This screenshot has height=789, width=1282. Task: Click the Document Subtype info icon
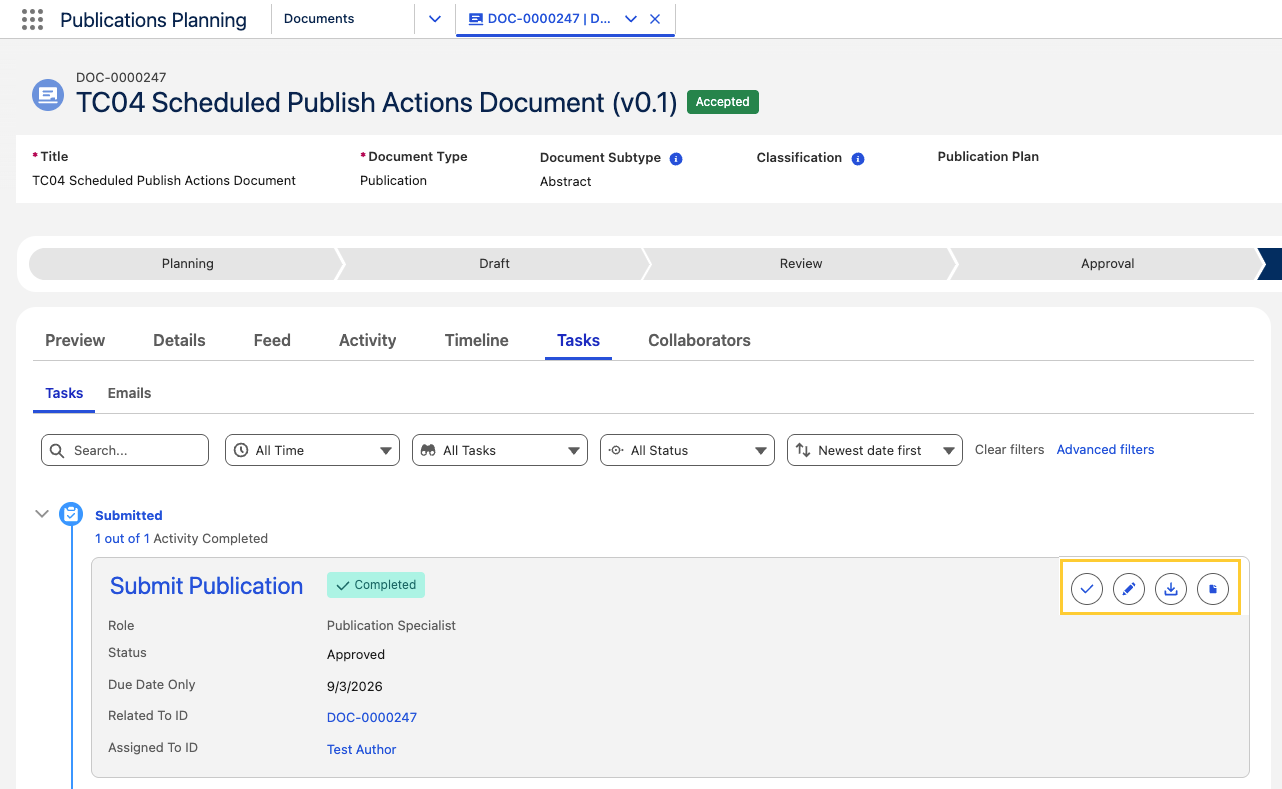[676, 158]
